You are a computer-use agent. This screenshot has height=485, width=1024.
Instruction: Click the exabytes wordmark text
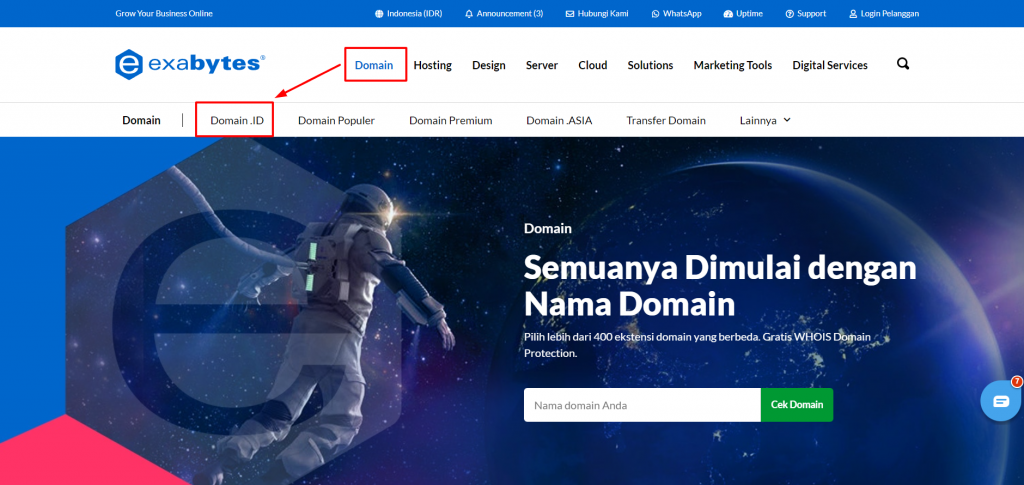click(x=206, y=64)
